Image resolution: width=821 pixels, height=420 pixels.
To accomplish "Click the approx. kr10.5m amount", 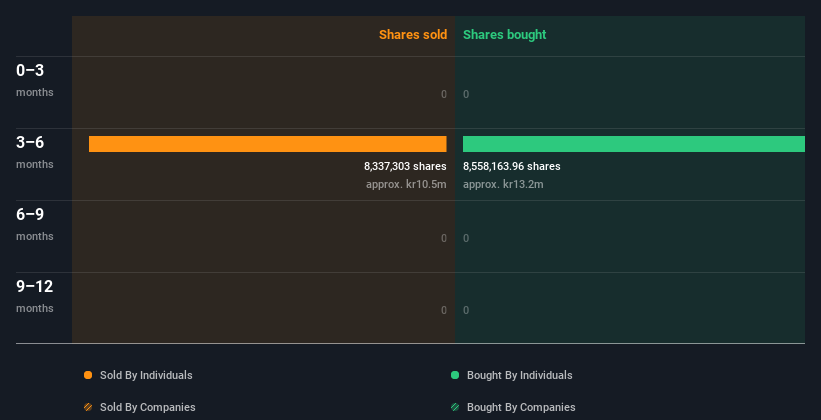I will [406, 184].
